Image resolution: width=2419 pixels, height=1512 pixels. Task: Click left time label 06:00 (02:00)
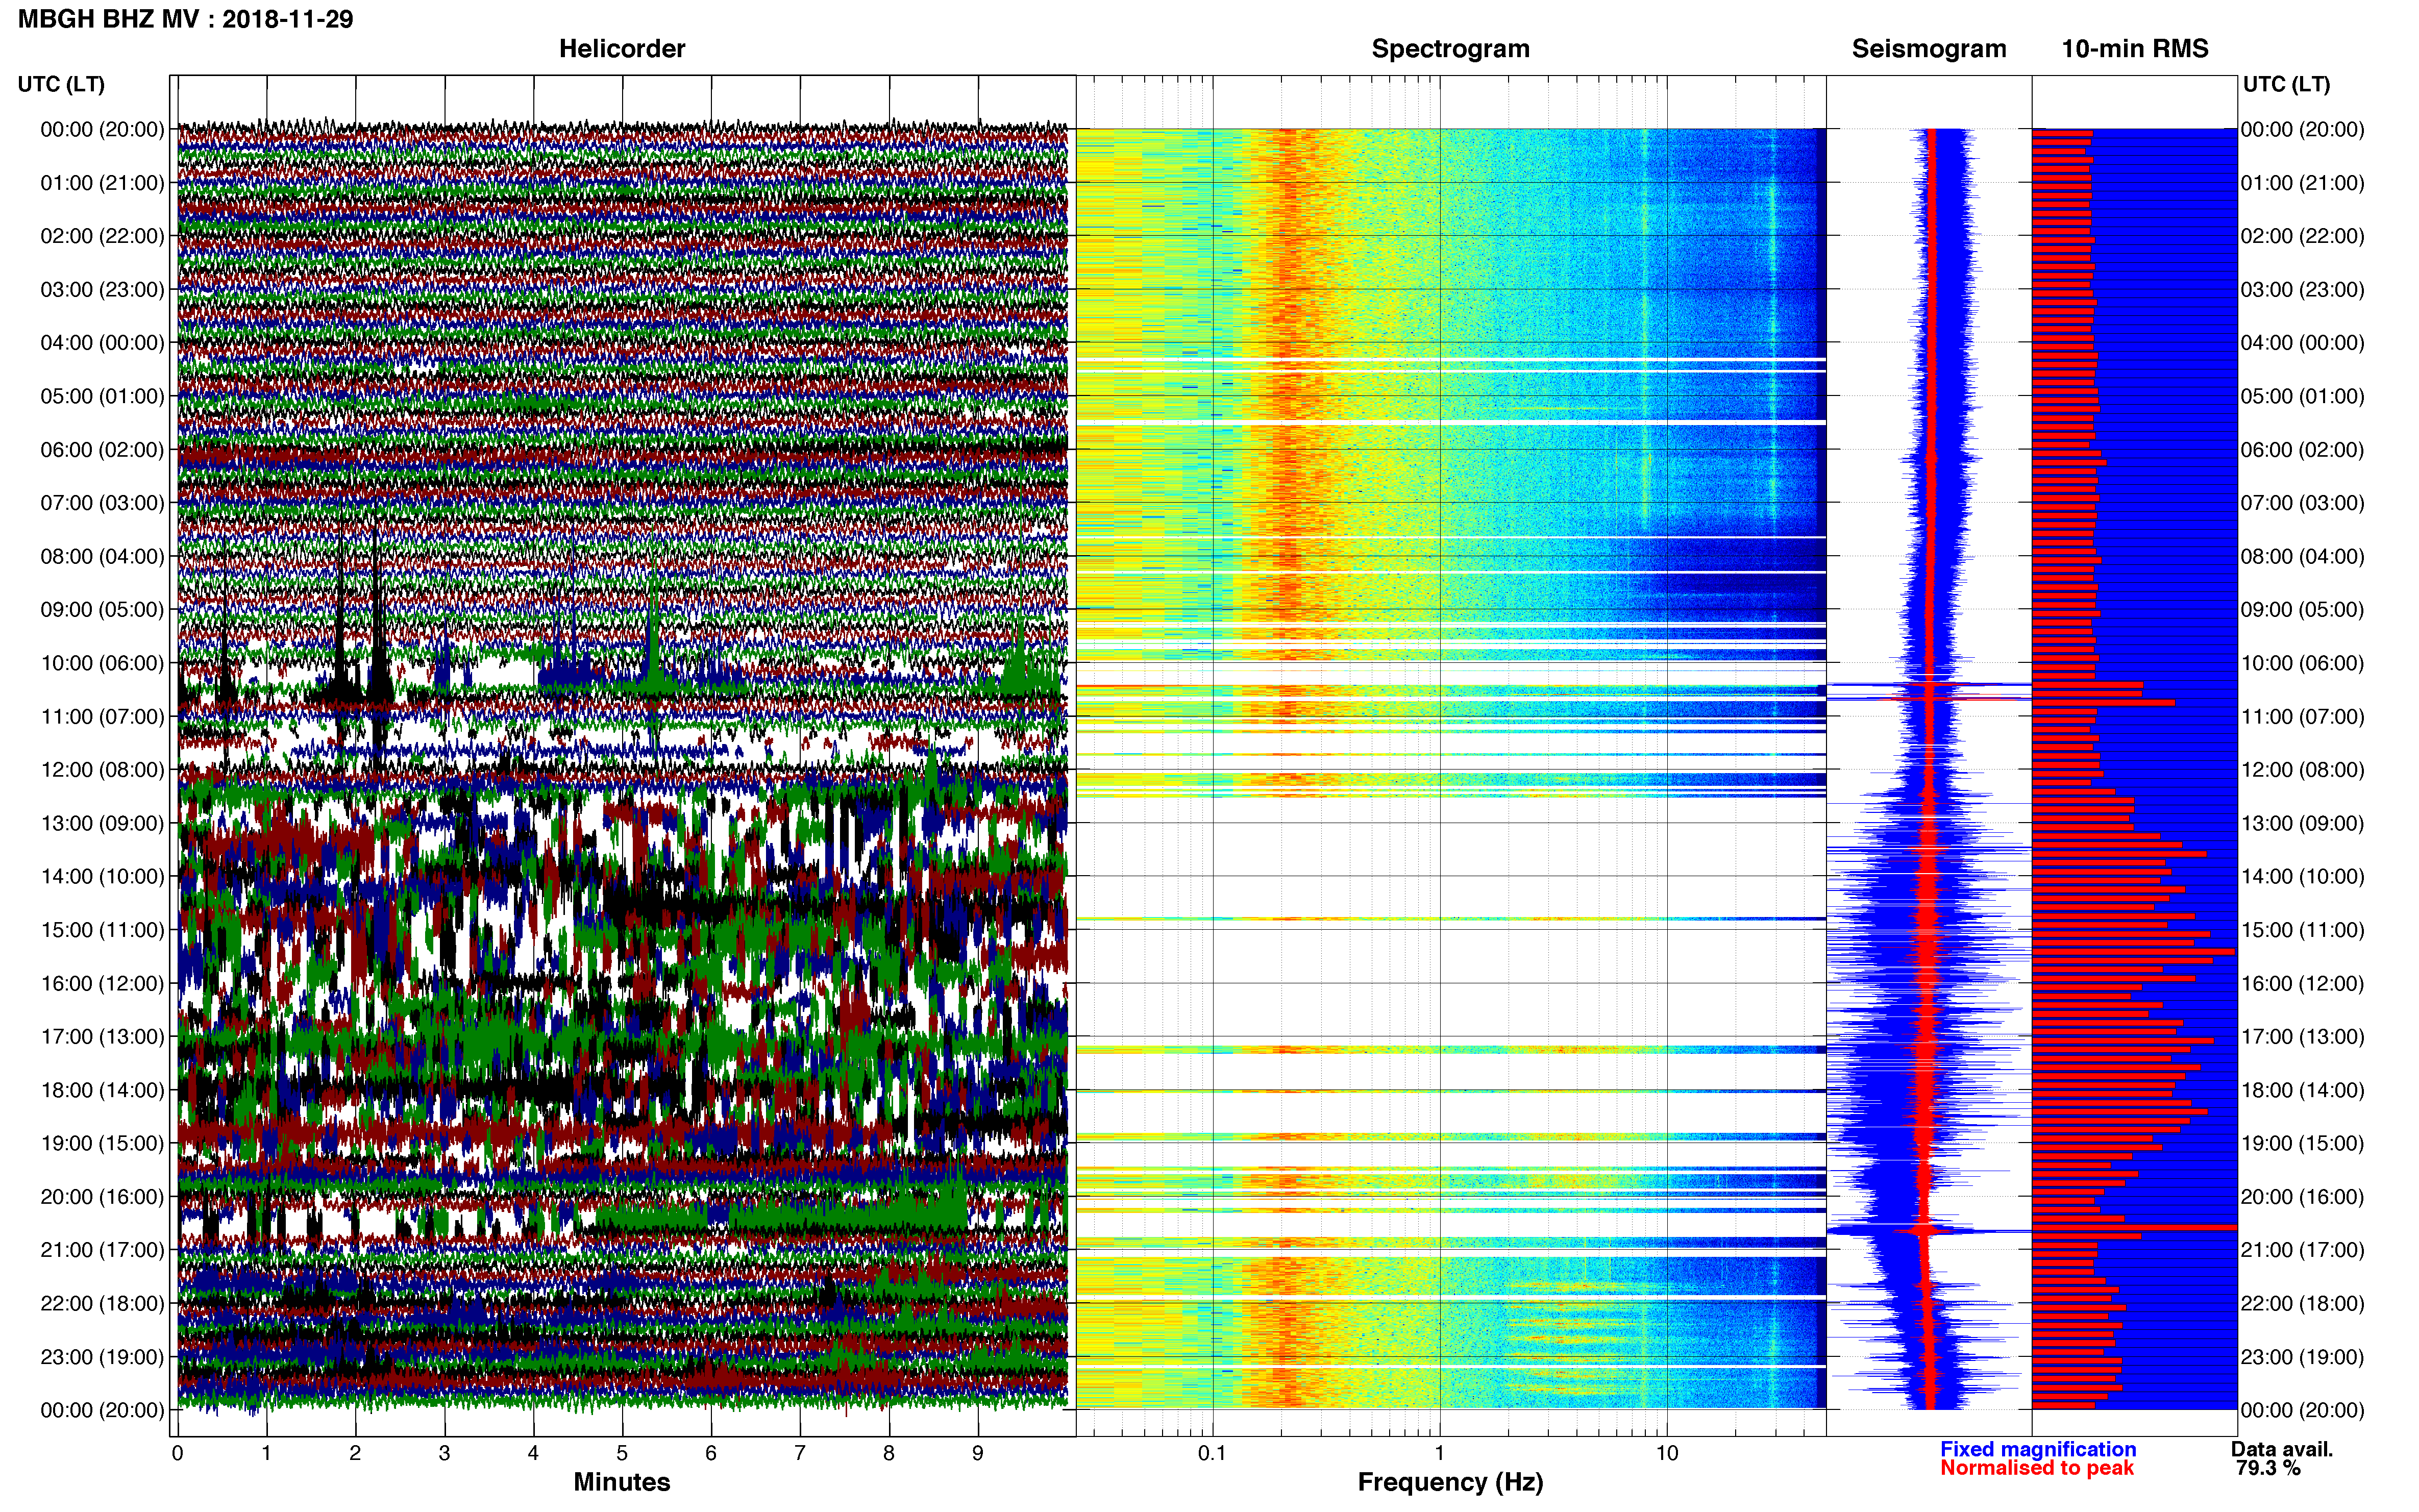tap(102, 450)
